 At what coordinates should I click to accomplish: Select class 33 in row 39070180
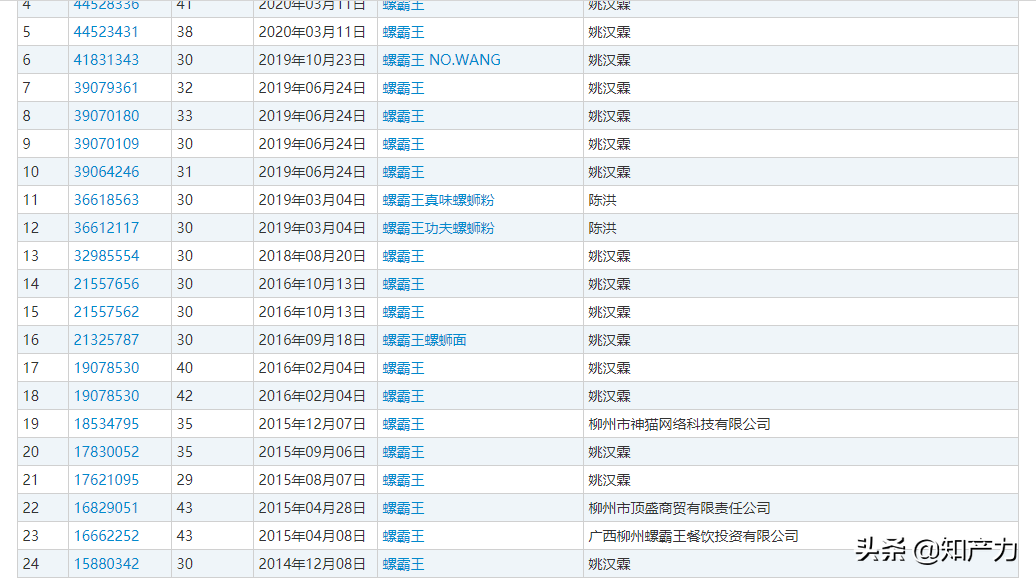click(x=184, y=116)
